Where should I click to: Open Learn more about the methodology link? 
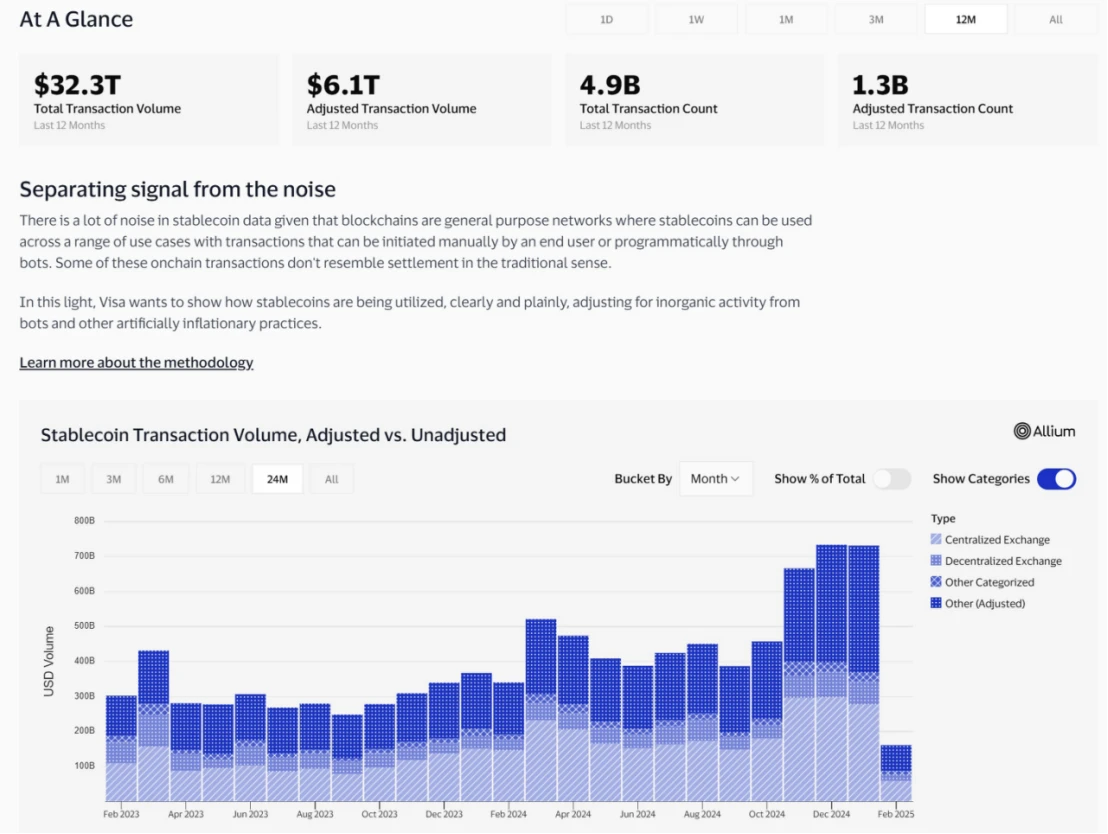(136, 363)
